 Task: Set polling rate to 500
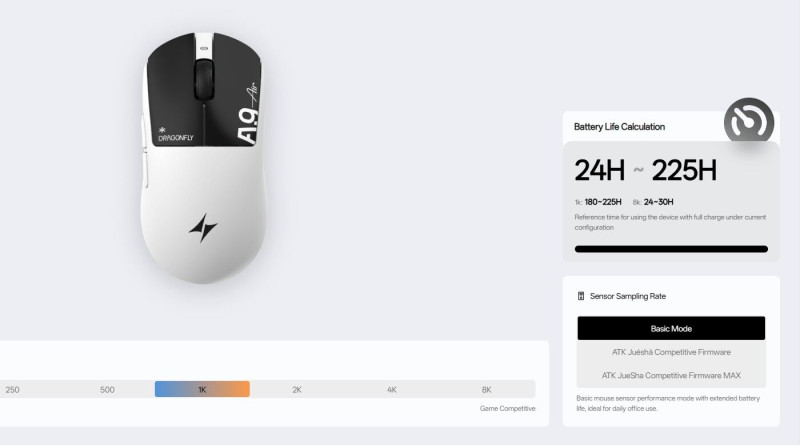pyautogui.click(x=107, y=389)
